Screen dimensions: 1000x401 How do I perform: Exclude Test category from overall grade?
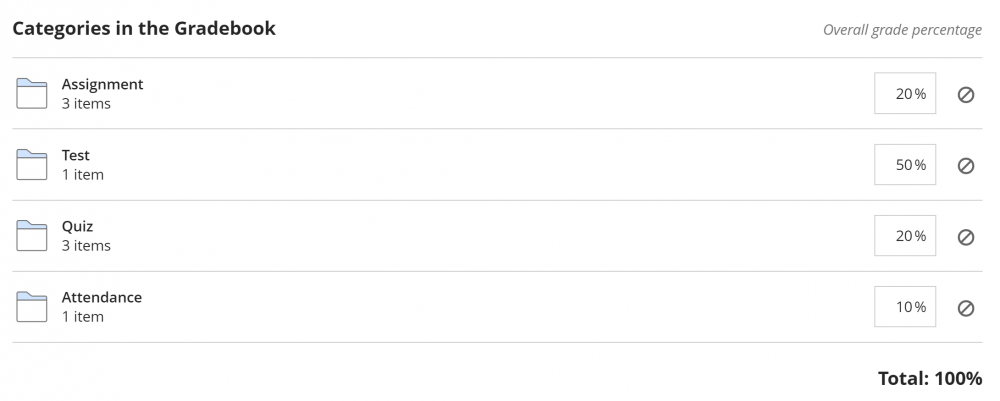click(x=966, y=165)
